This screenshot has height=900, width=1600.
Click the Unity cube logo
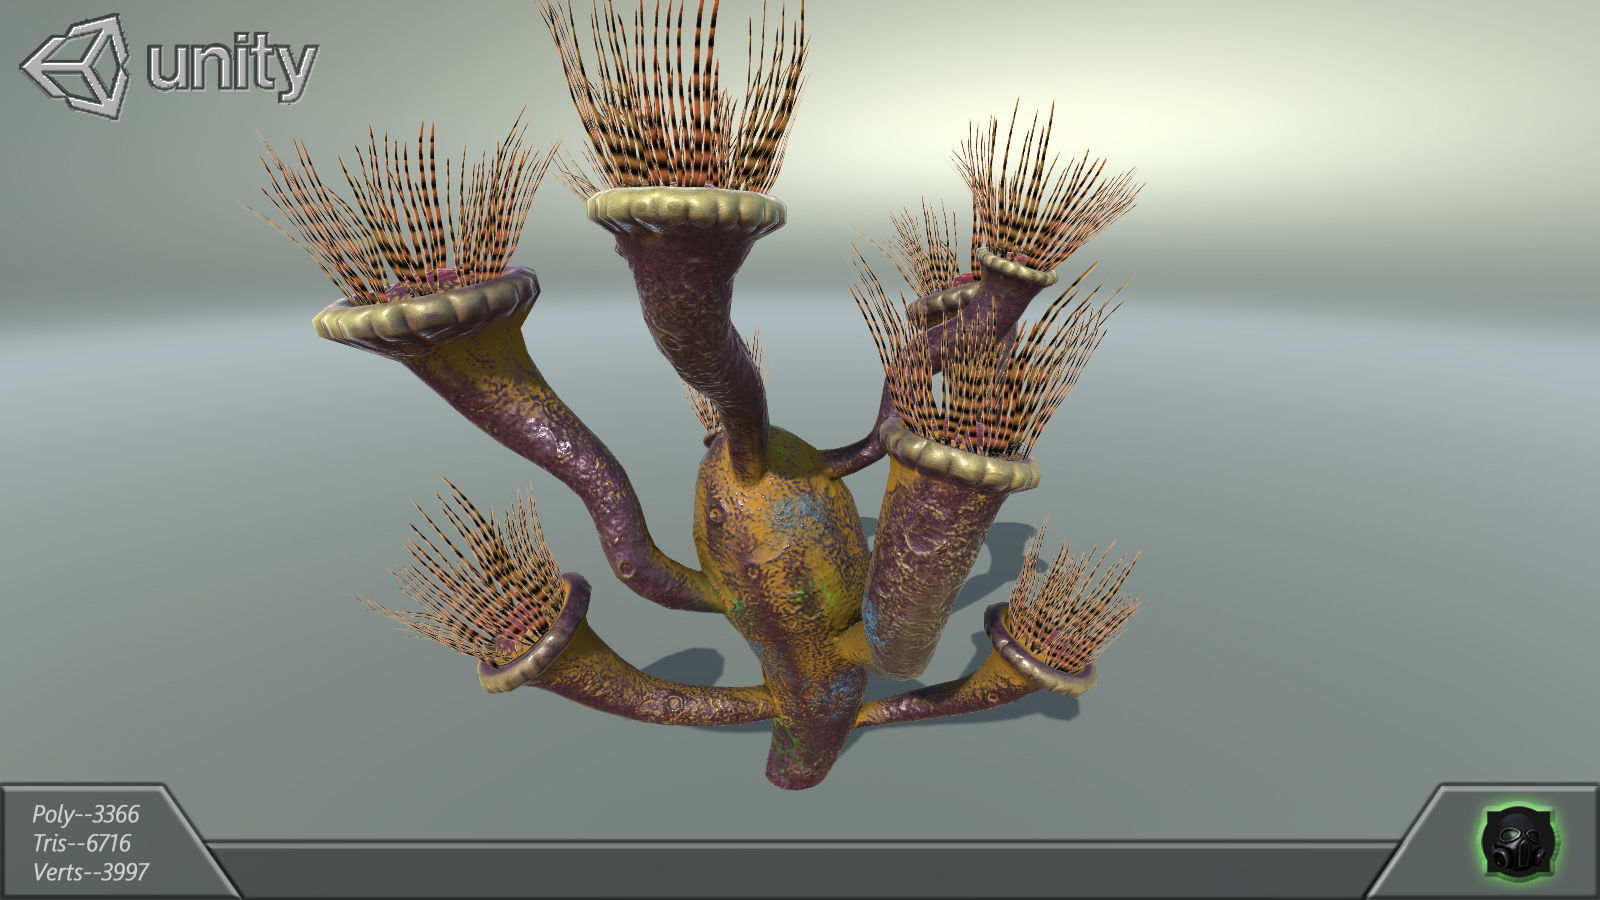click(76, 66)
